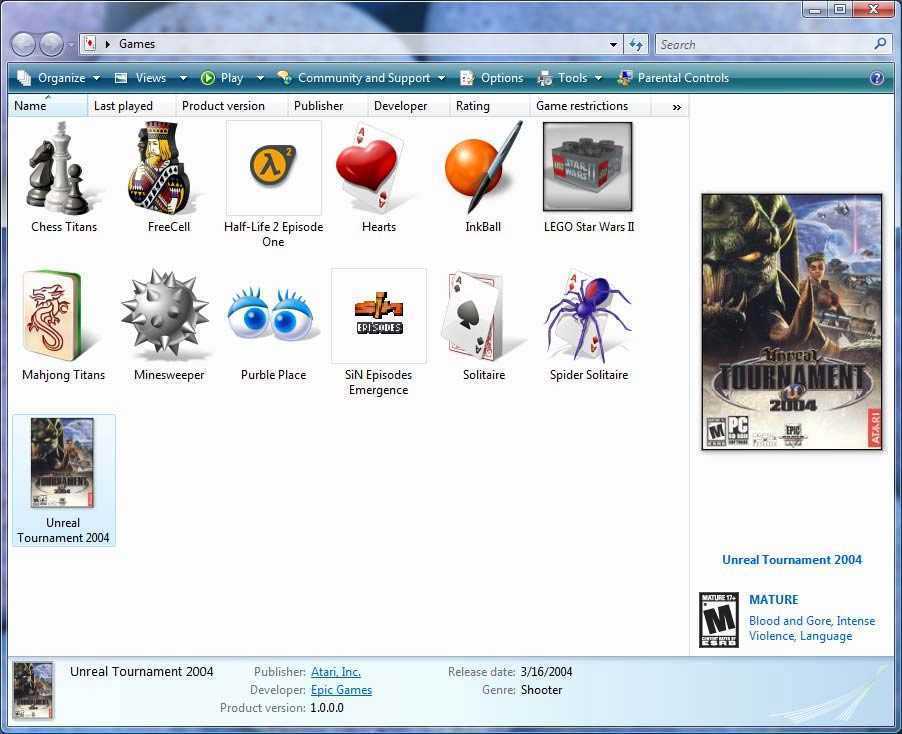
Task: Expand the Play dropdown arrow
Action: coord(260,78)
